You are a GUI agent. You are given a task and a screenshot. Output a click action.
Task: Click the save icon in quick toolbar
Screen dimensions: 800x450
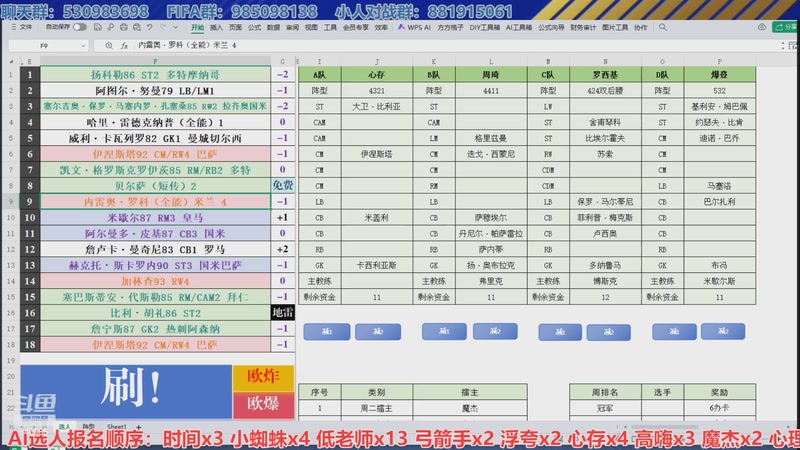click(97, 27)
